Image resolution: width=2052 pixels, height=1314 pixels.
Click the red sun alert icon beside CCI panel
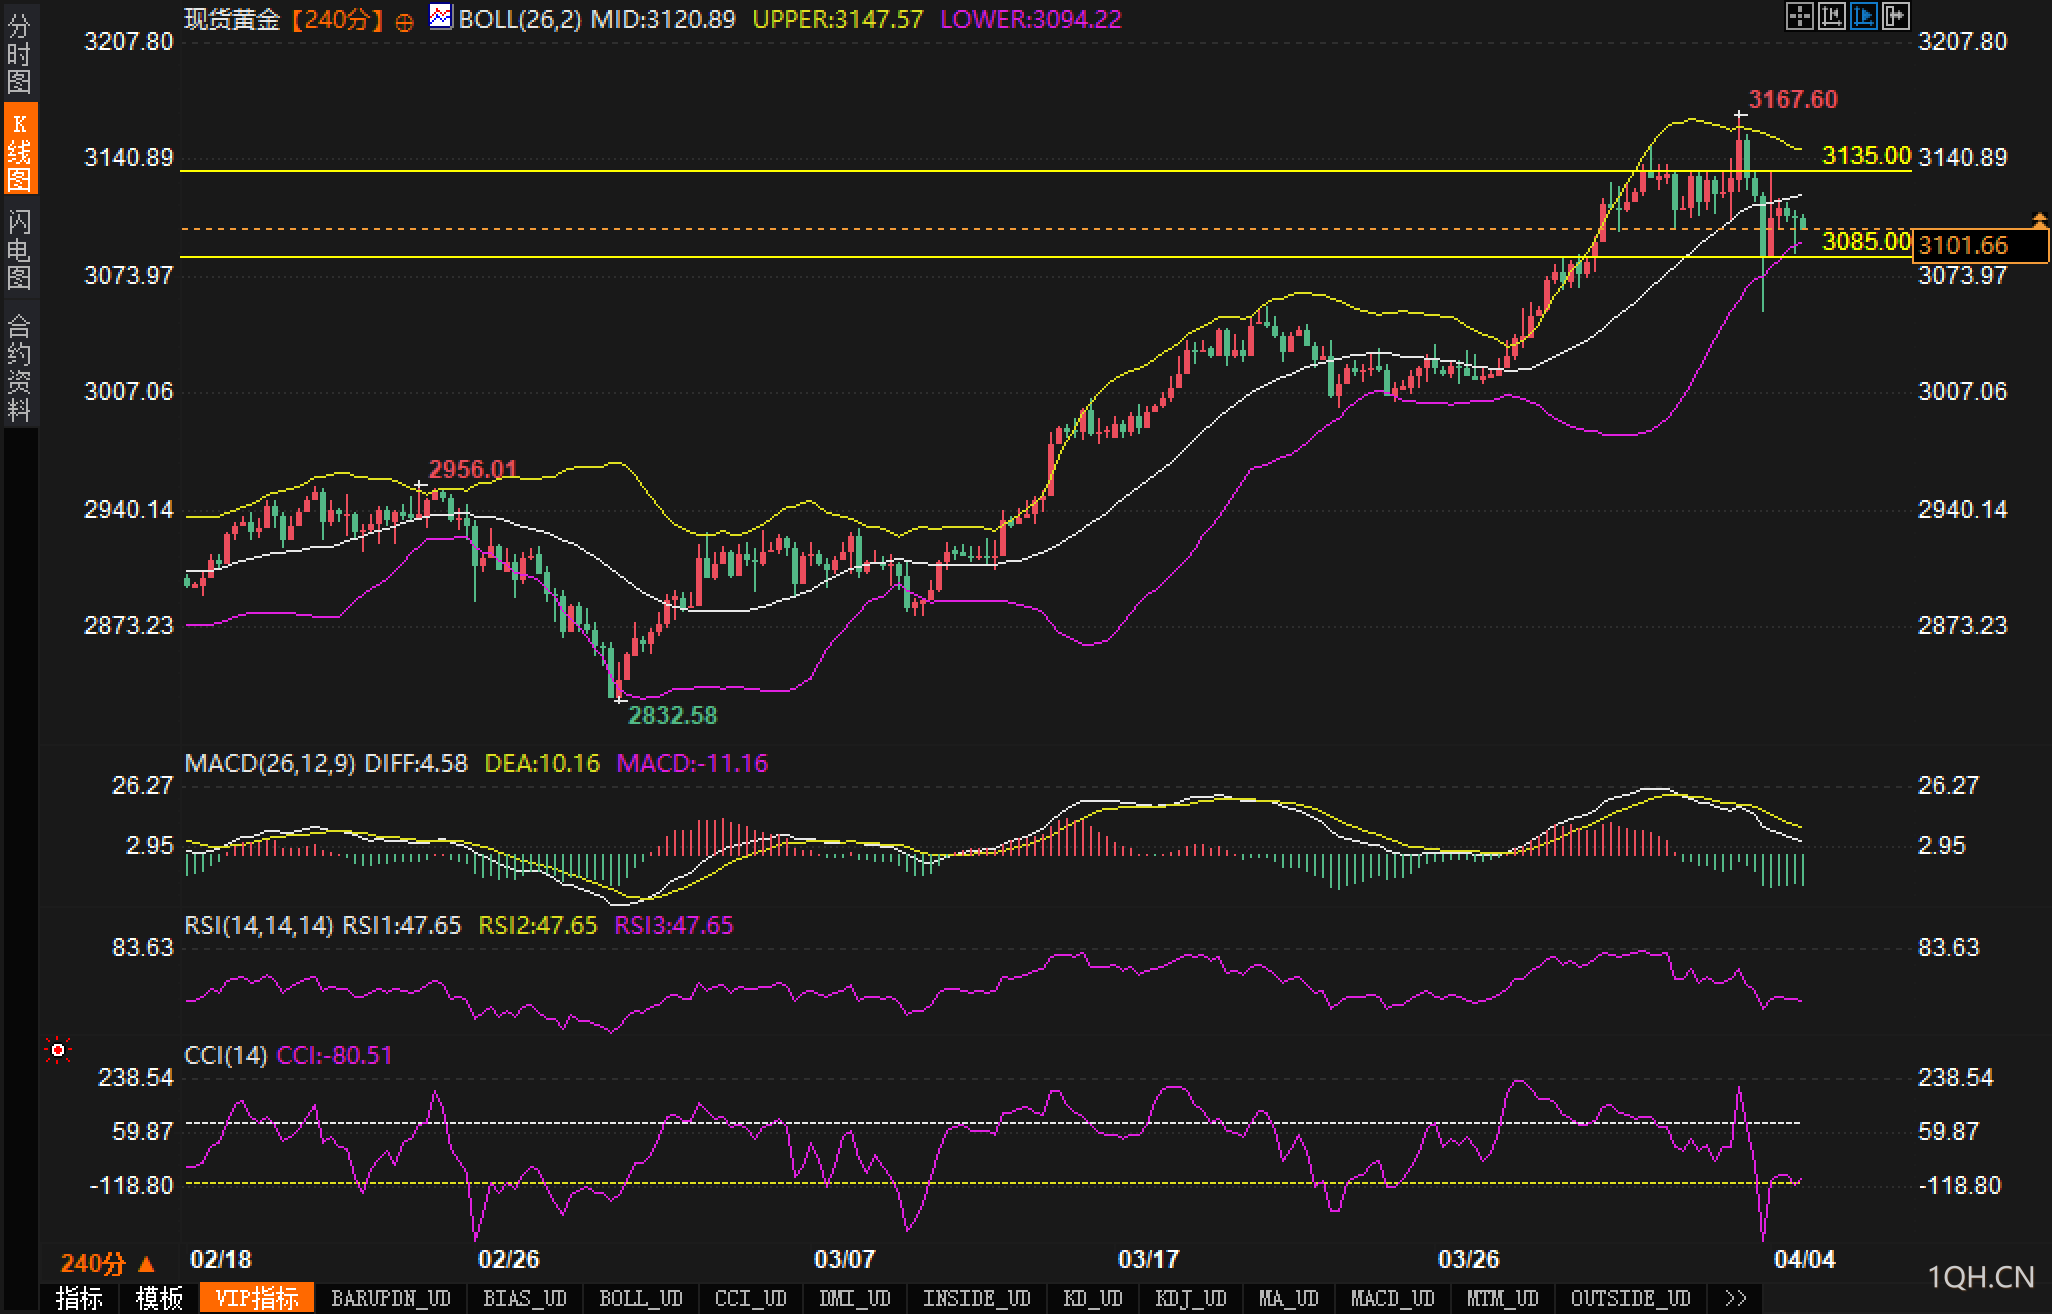[x=58, y=1050]
